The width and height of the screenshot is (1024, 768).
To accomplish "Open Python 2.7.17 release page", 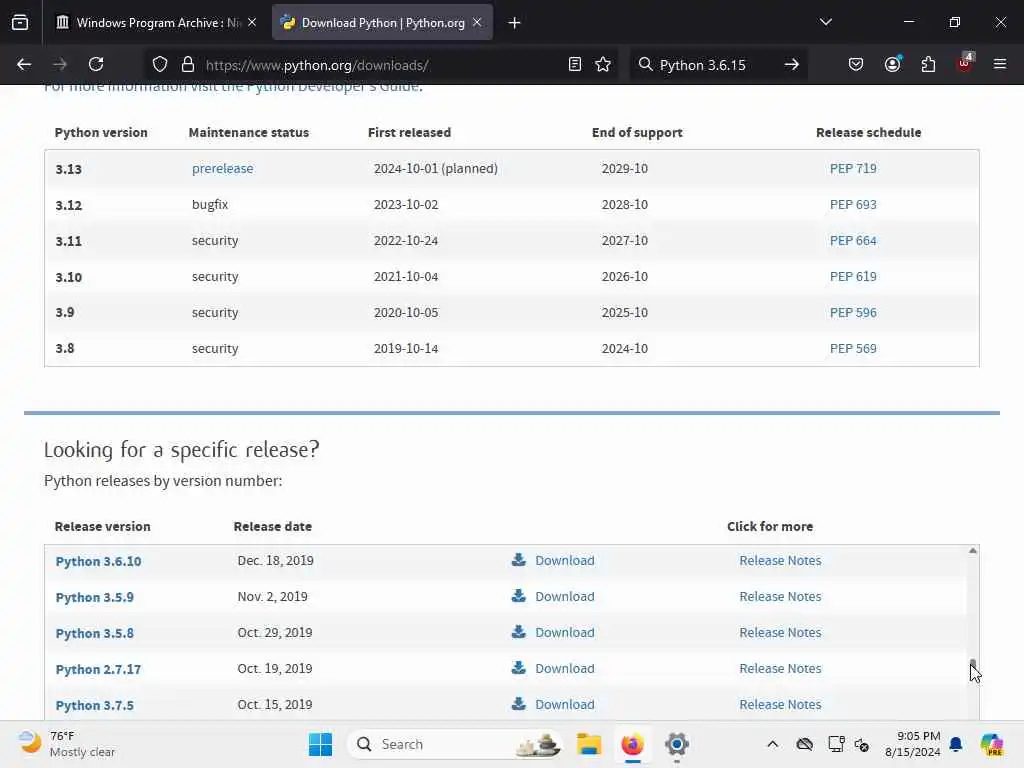I will pyautogui.click(x=98, y=669).
